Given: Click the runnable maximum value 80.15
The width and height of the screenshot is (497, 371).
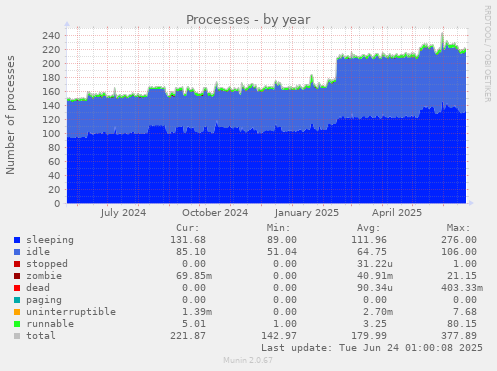Looking at the screenshot, I should point(462,324).
